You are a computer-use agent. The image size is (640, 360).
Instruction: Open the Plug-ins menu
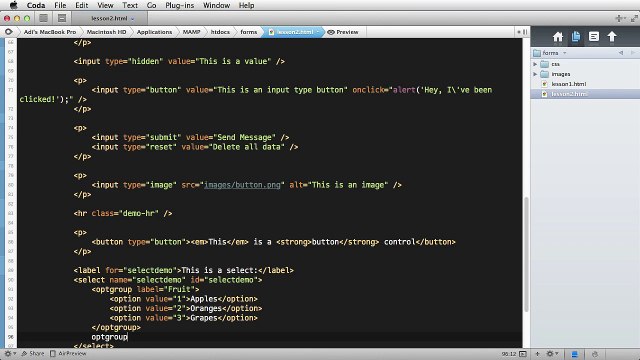(x=180, y=5)
